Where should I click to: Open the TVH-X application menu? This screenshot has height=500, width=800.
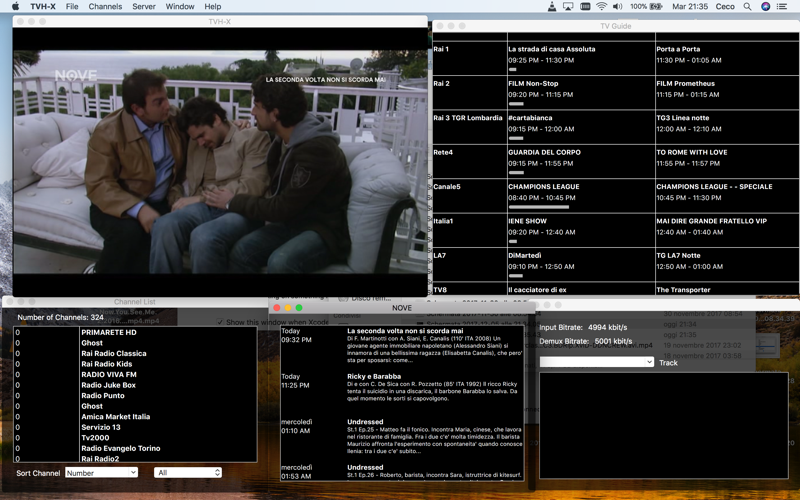(x=43, y=7)
